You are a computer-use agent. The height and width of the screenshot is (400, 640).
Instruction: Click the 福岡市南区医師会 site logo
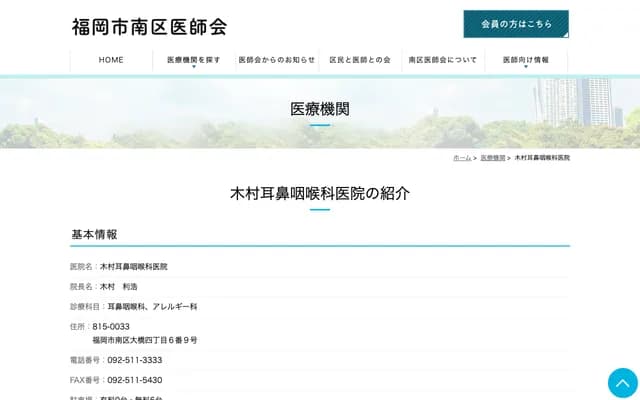pyautogui.click(x=149, y=26)
